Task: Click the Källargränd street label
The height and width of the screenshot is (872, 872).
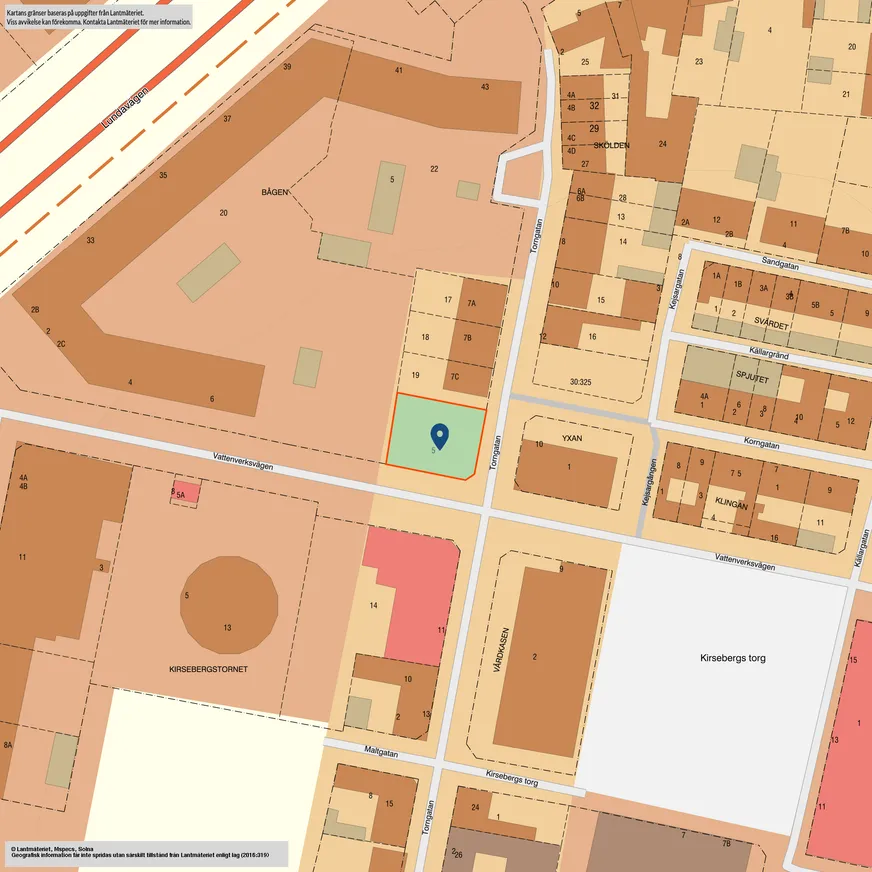Action: [x=769, y=353]
